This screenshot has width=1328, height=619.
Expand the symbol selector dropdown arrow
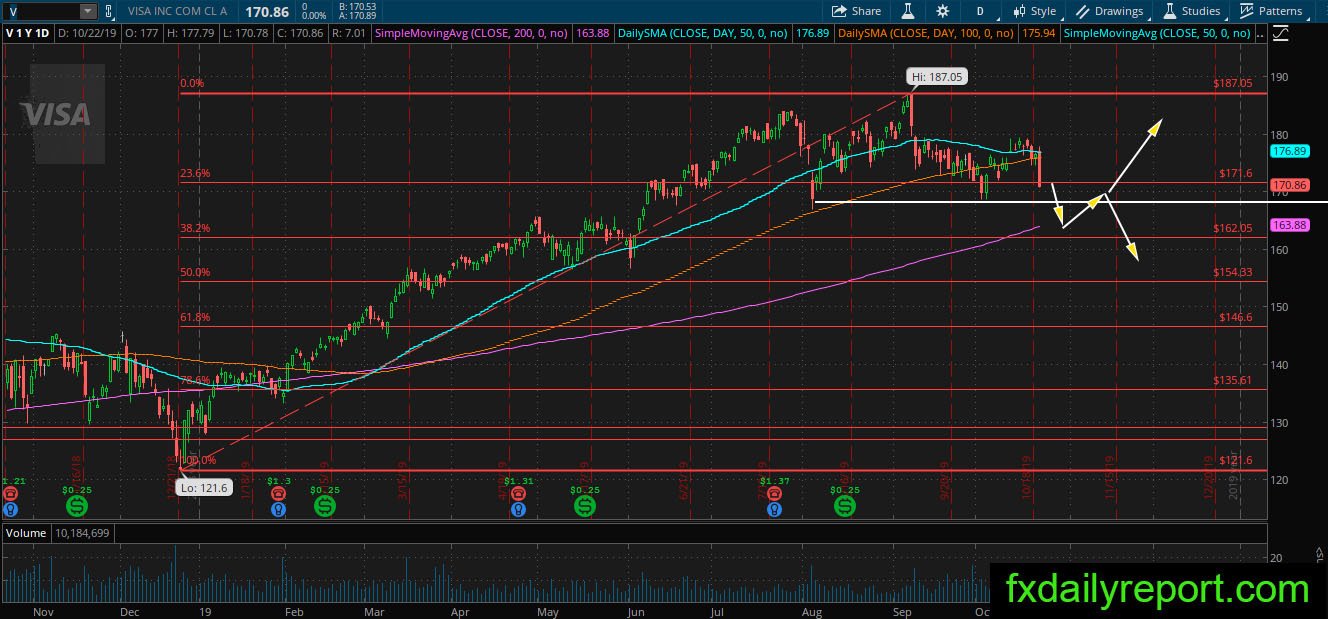pos(88,11)
